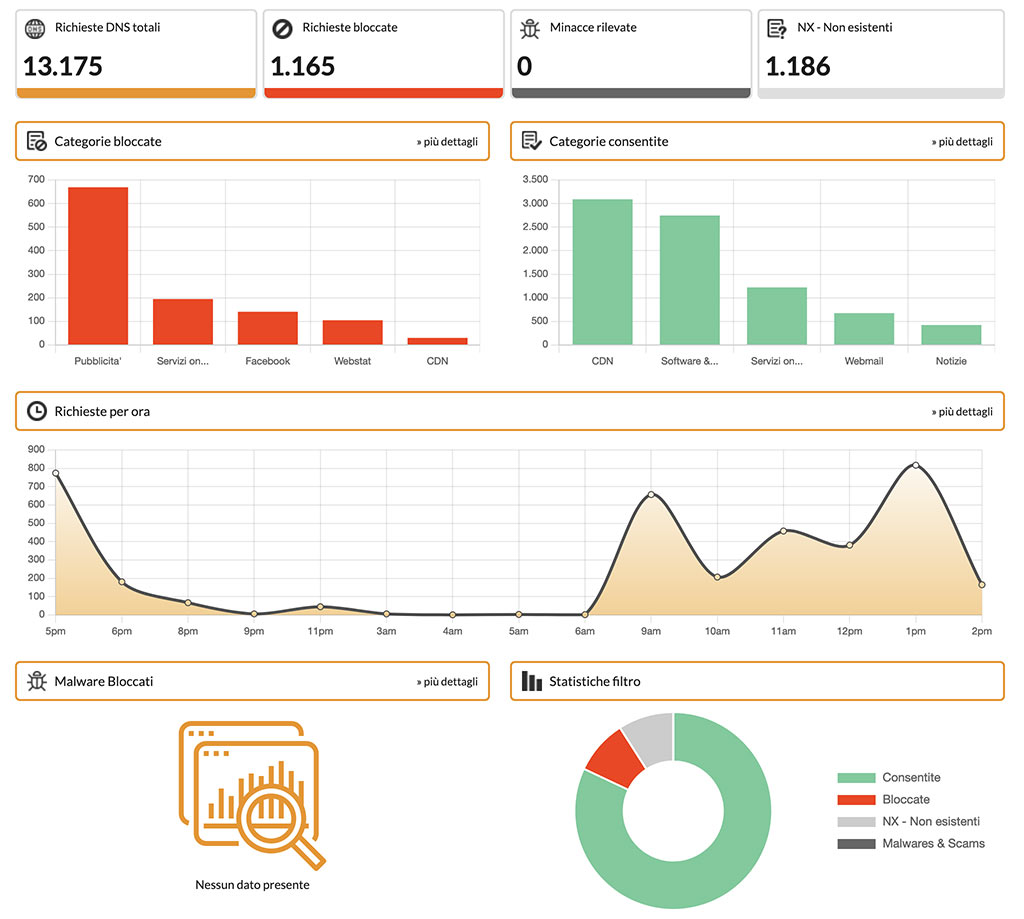The height and width of the screenshot is (919, 1024).
Task: Click the Malware Bloccati header title
Action: click(x=104, y=681)
